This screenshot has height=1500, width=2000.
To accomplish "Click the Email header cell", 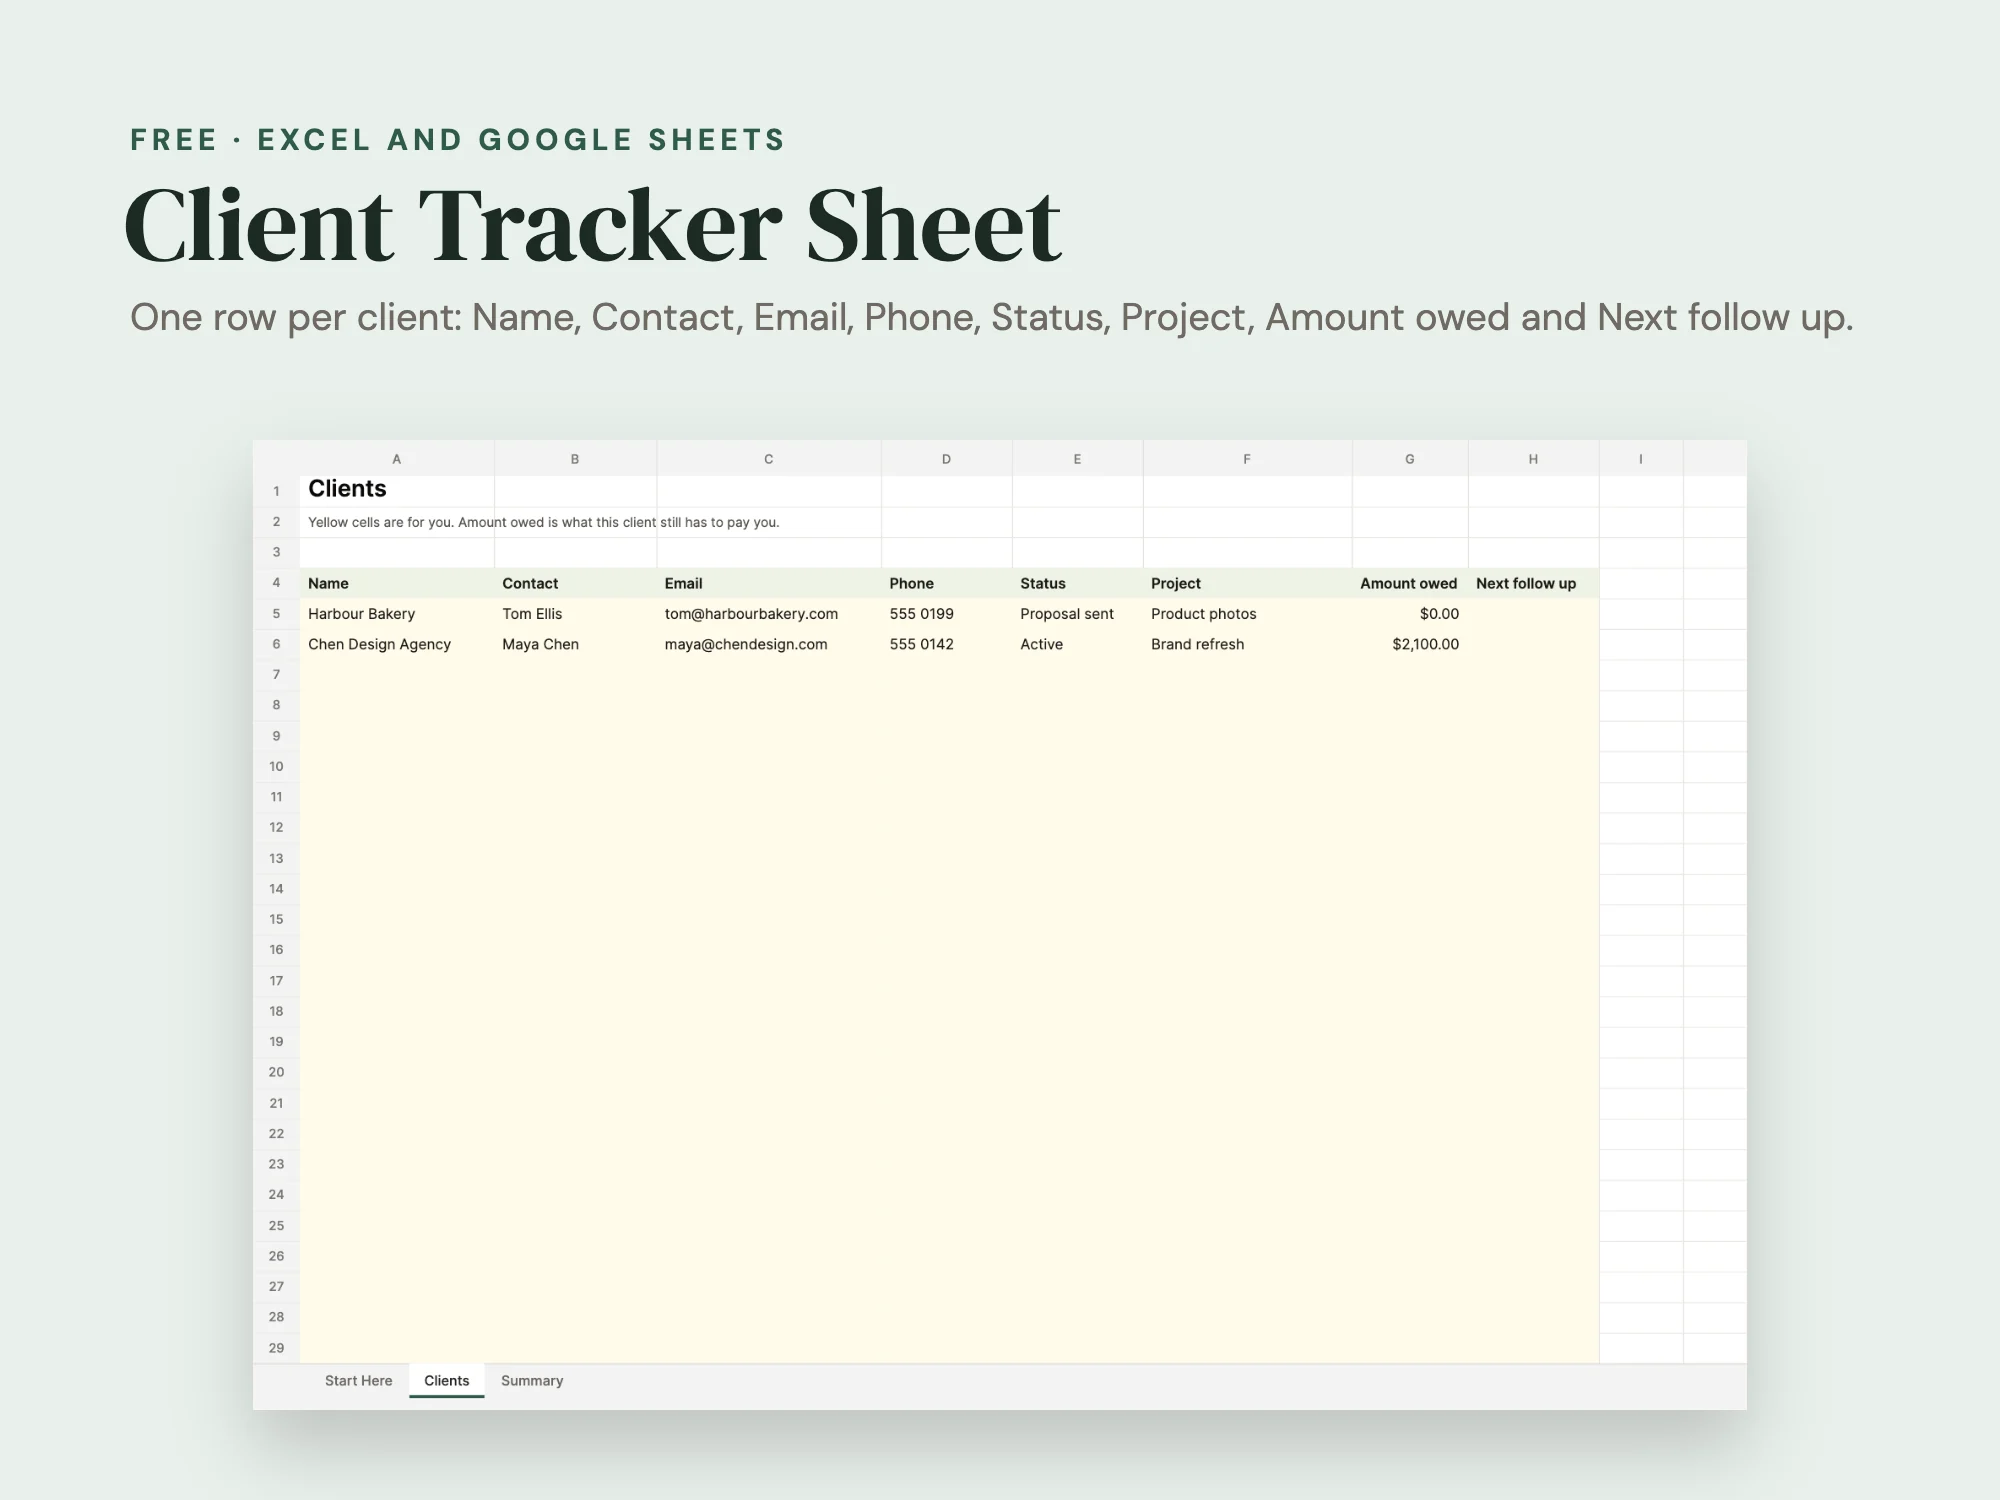I will [x=769, y=583].
